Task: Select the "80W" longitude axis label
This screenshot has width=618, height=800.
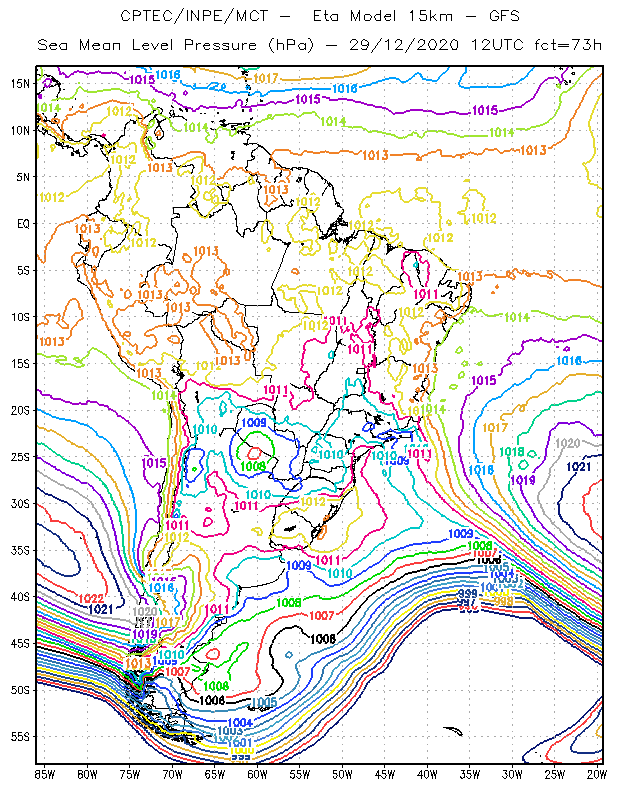Action: (87, 775)
